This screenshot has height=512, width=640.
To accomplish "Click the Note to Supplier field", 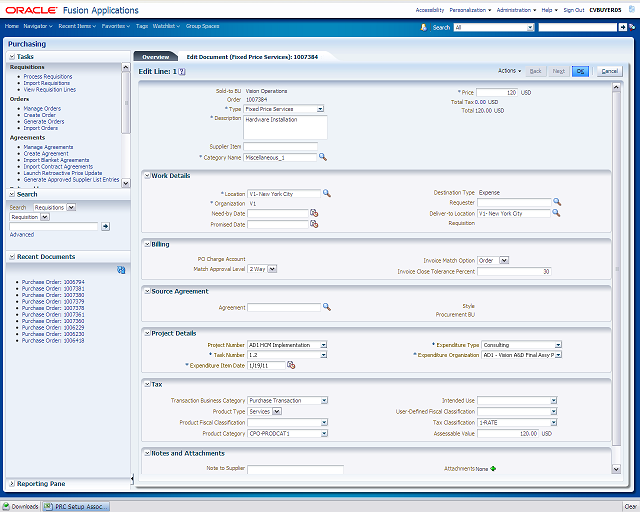I will point(295,469).
